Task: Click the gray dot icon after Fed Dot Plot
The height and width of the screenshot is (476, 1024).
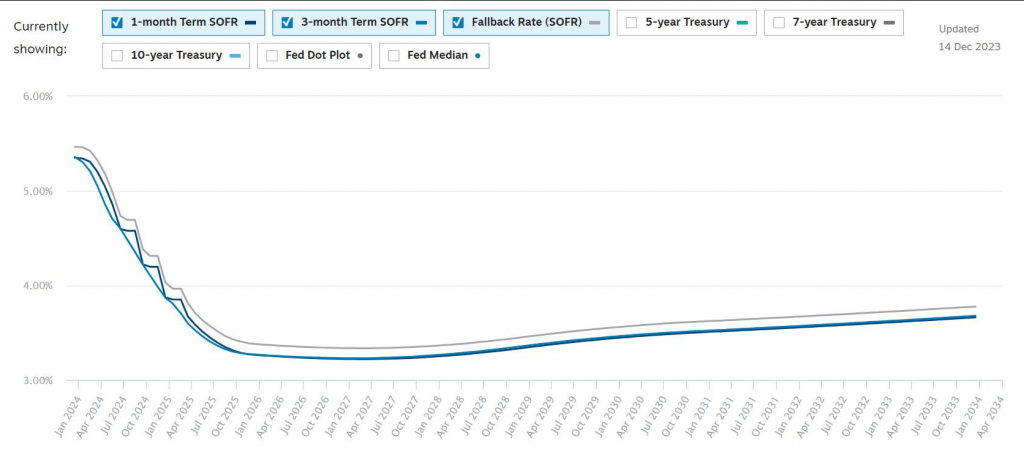Action: pos(357,57)
